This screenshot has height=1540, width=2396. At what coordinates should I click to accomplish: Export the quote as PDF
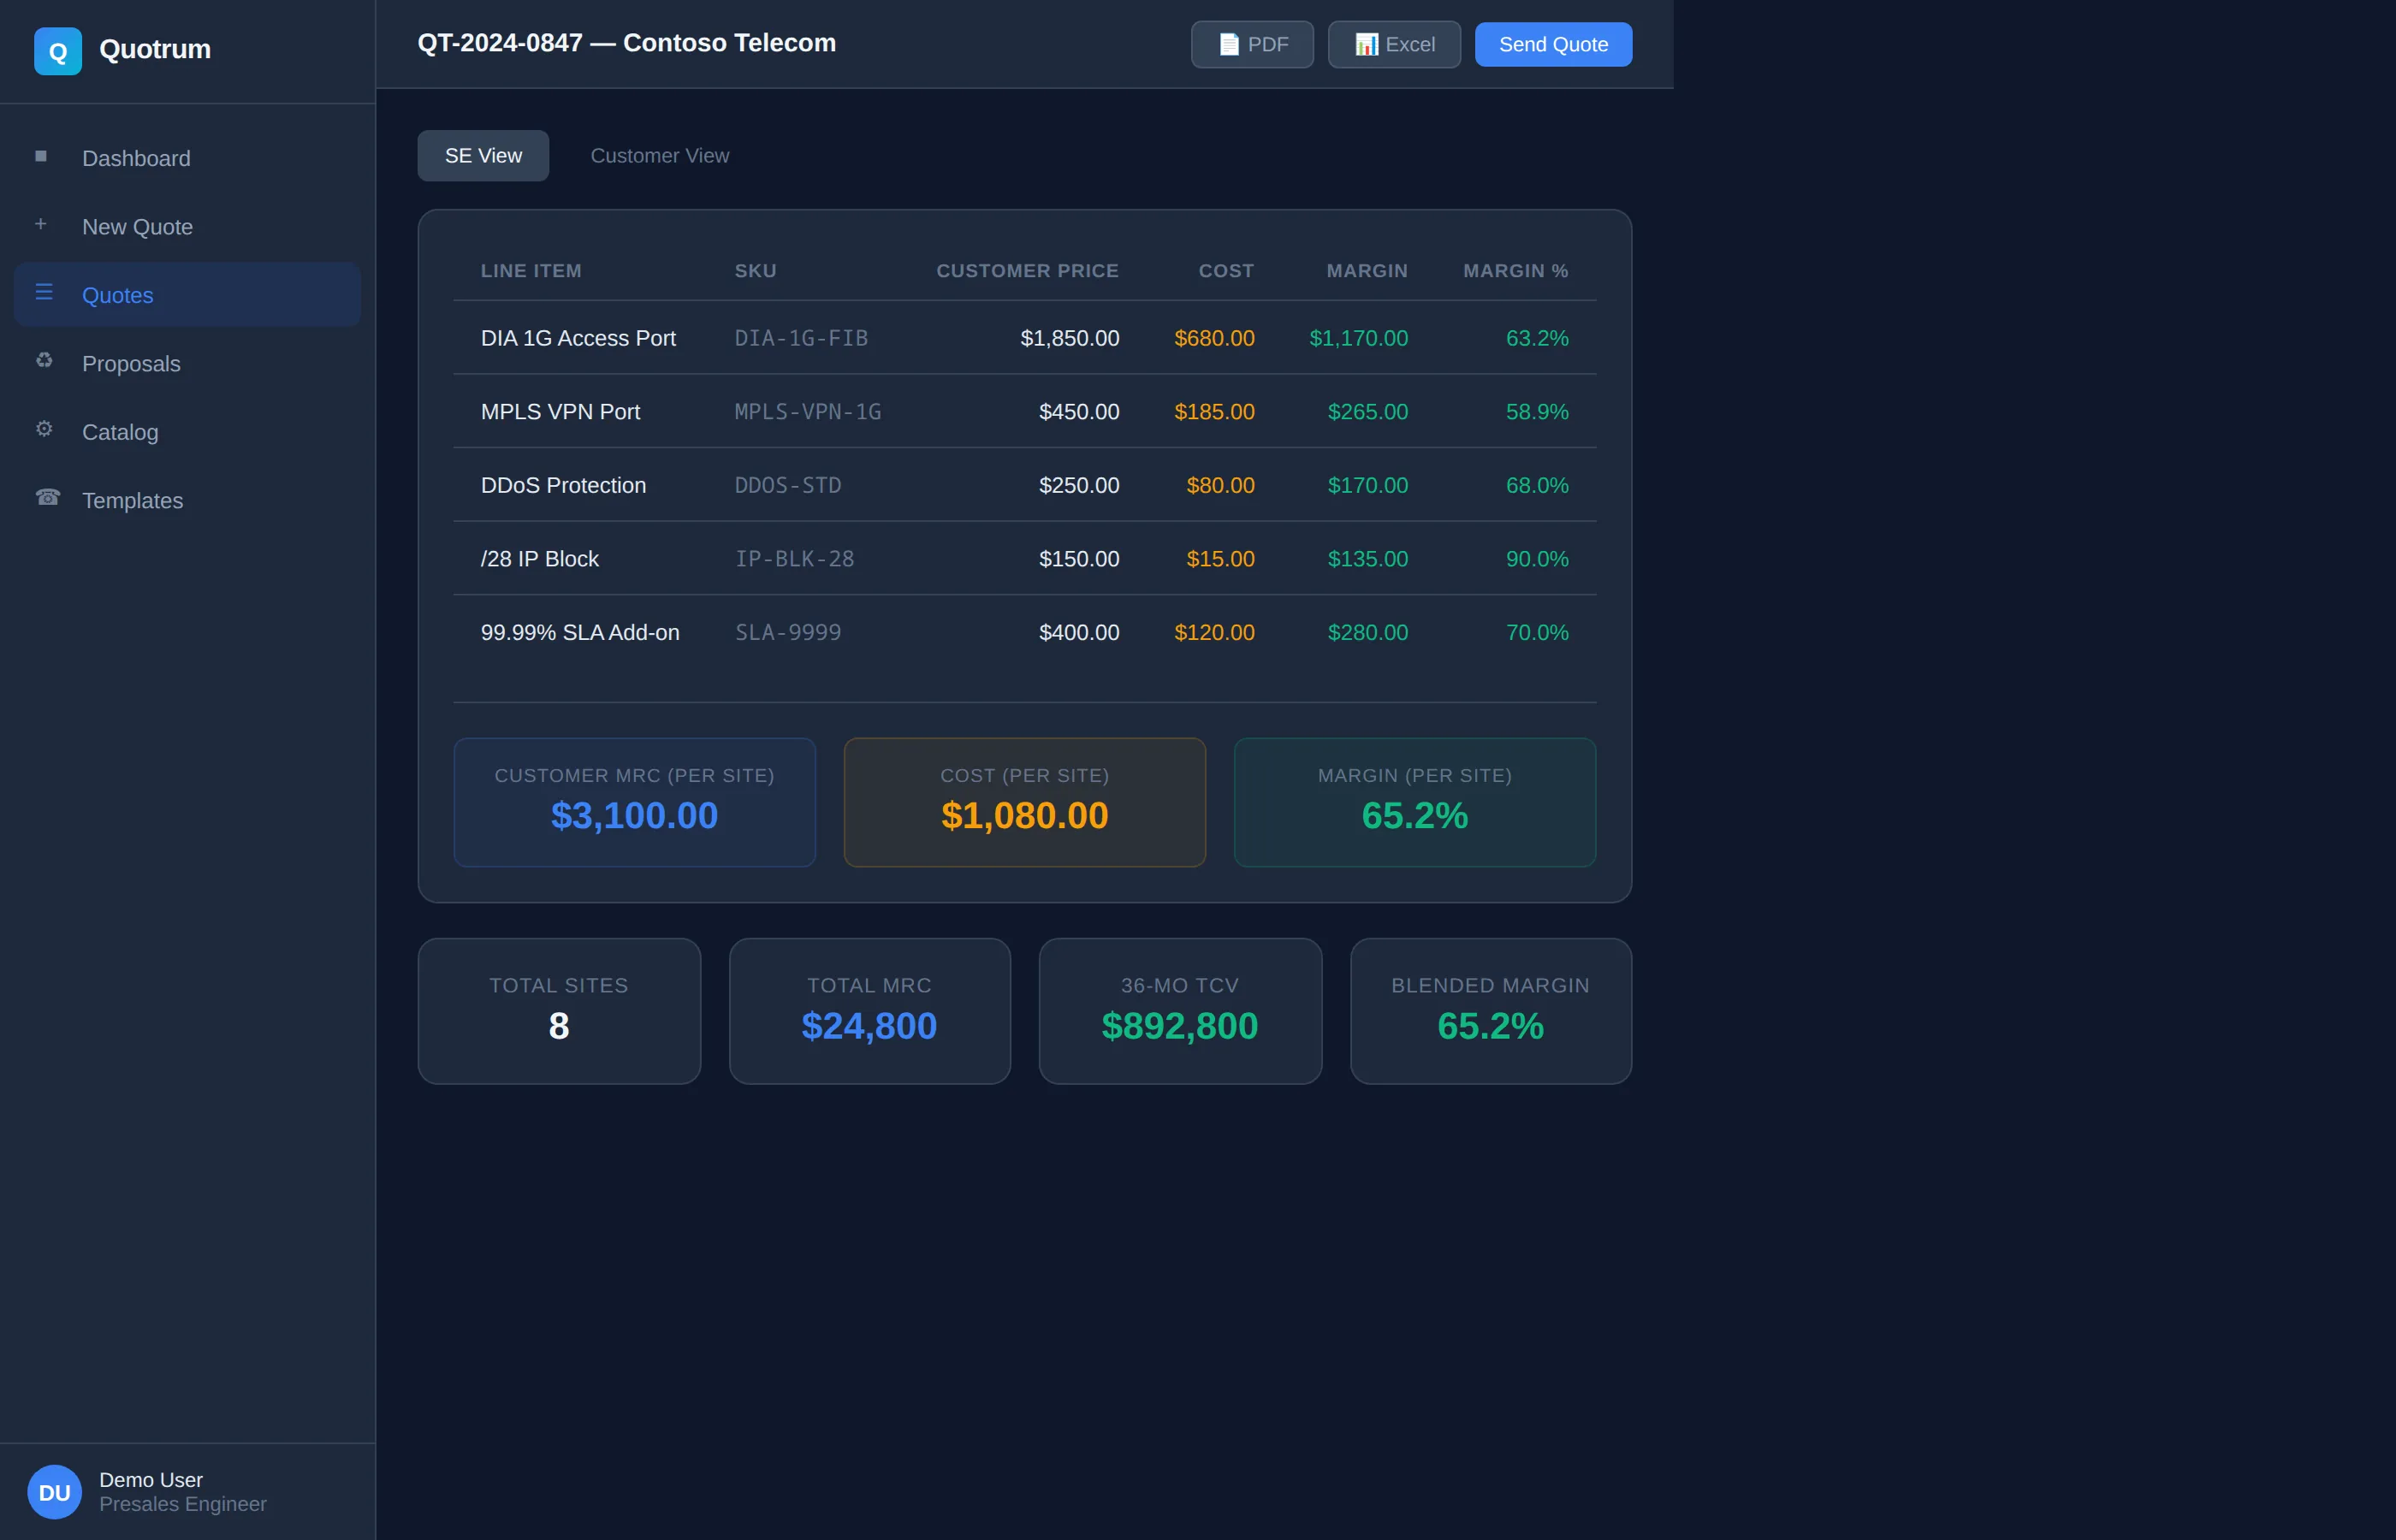(x=1252, y=45)
